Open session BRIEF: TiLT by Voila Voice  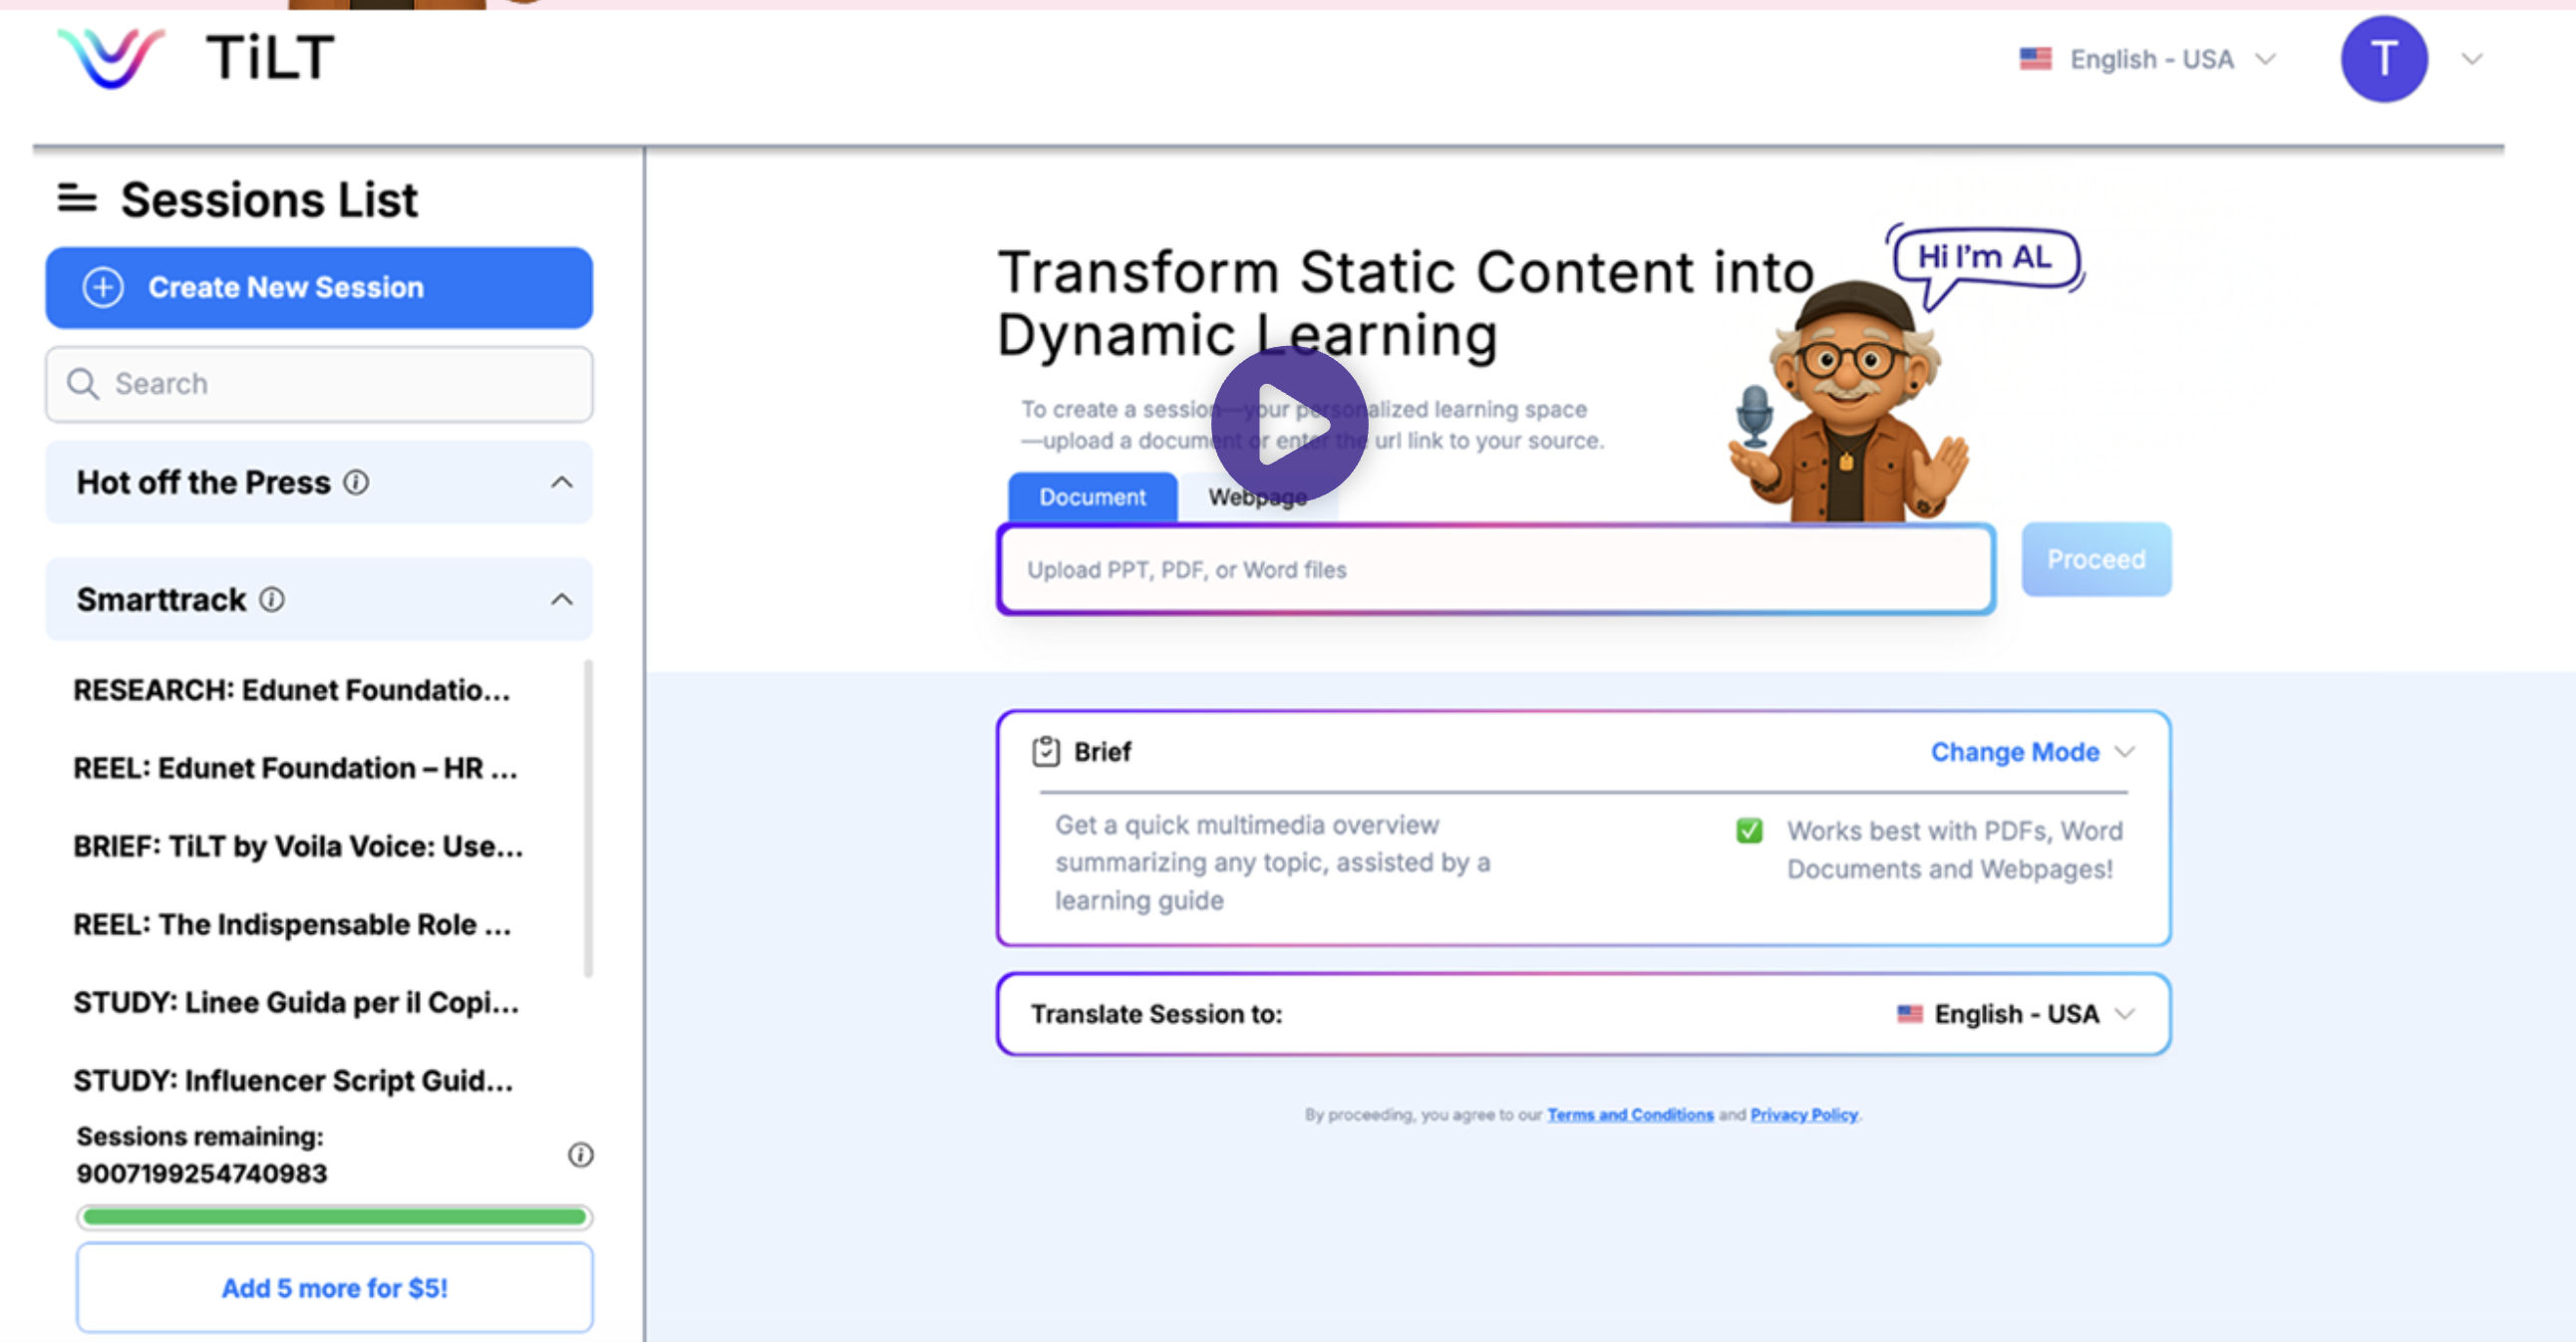(298, 845)
